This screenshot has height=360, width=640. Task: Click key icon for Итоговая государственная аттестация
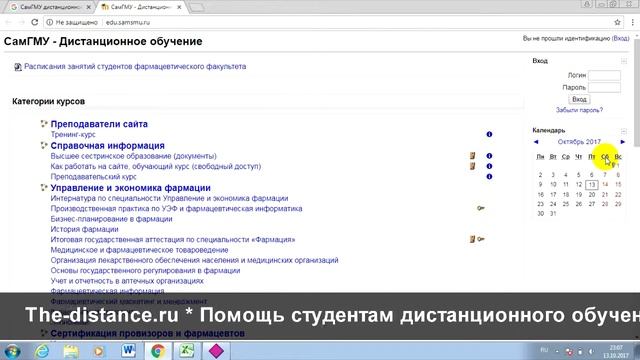[481, 239]
